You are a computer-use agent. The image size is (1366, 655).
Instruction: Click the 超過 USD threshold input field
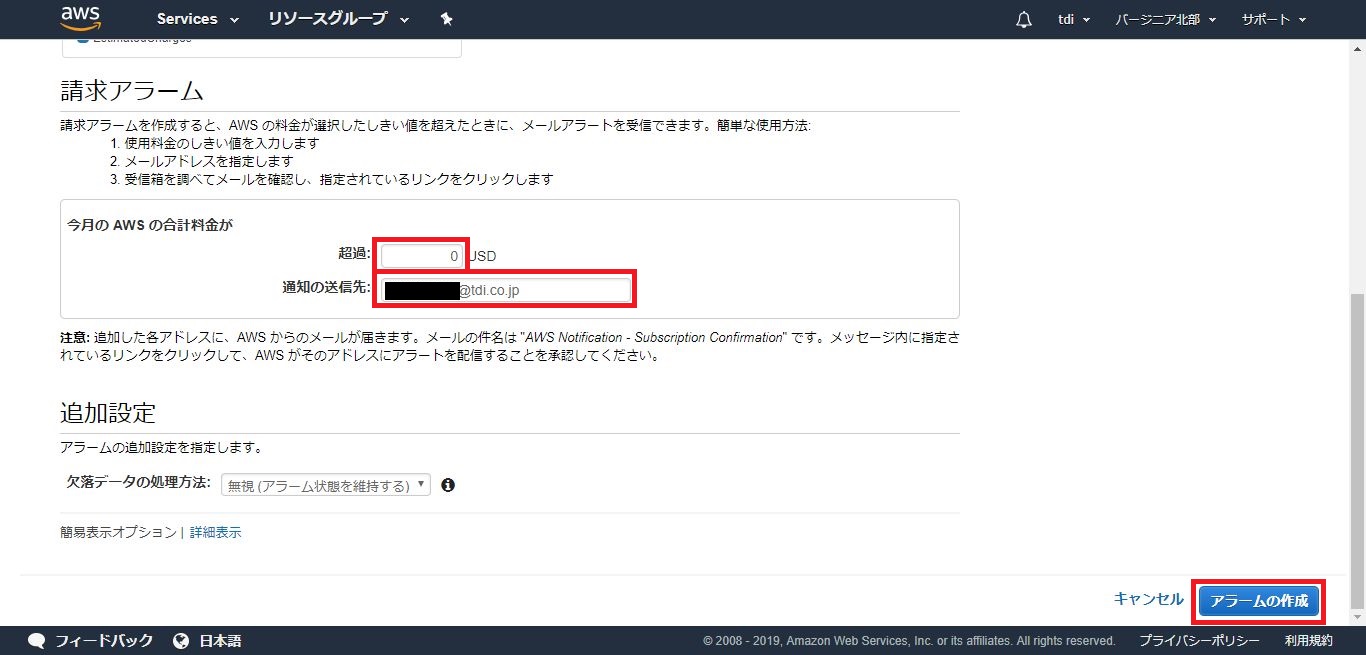[421, 256]
